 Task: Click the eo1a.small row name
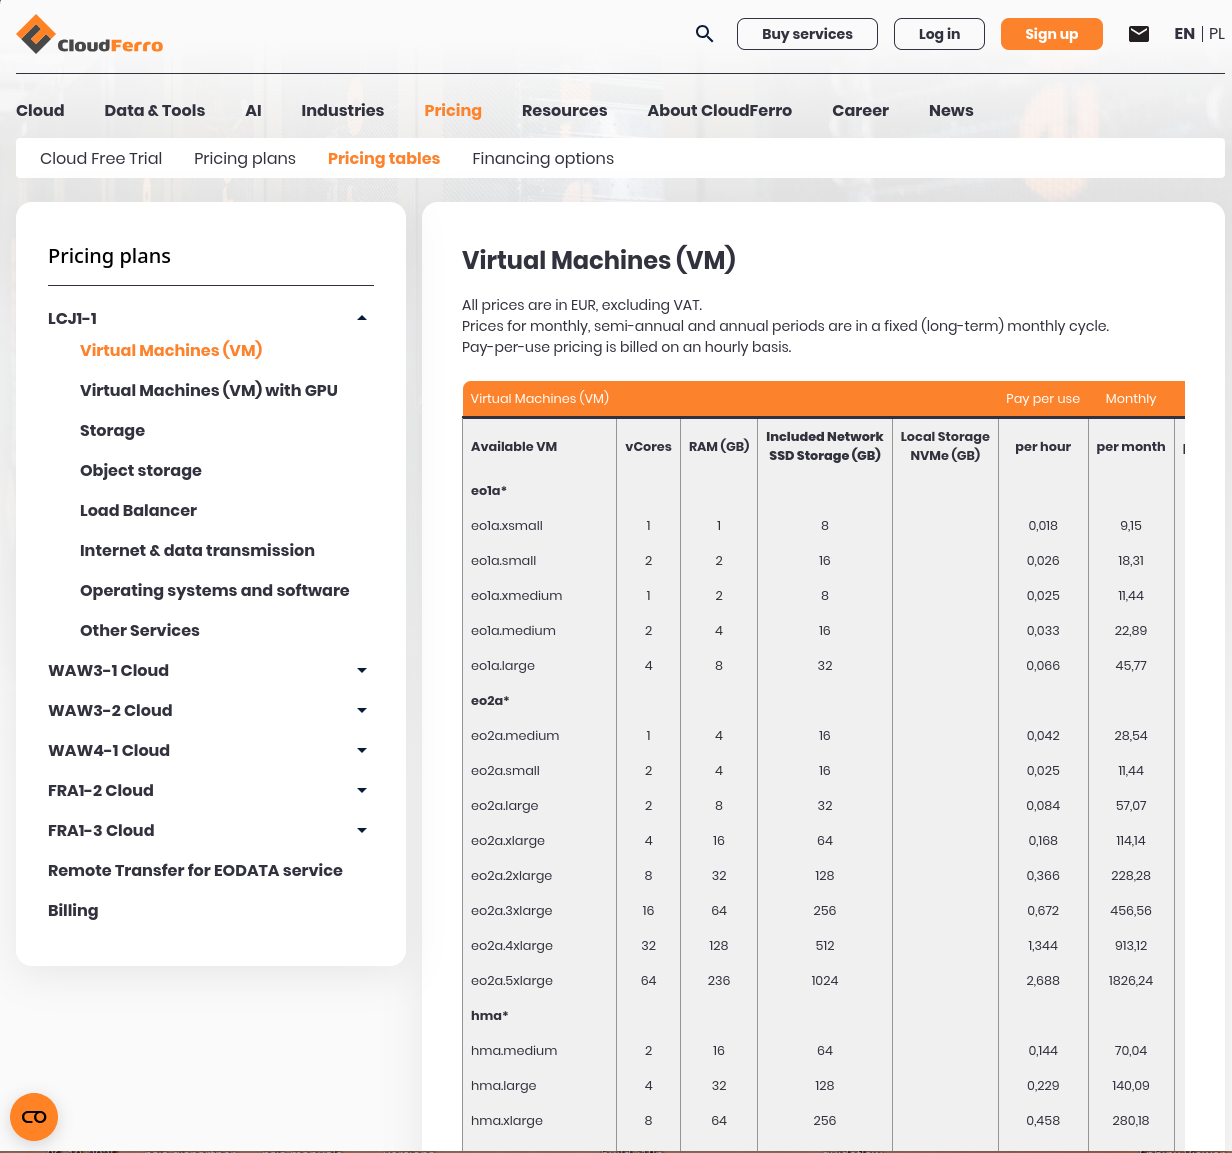point(504,561)
